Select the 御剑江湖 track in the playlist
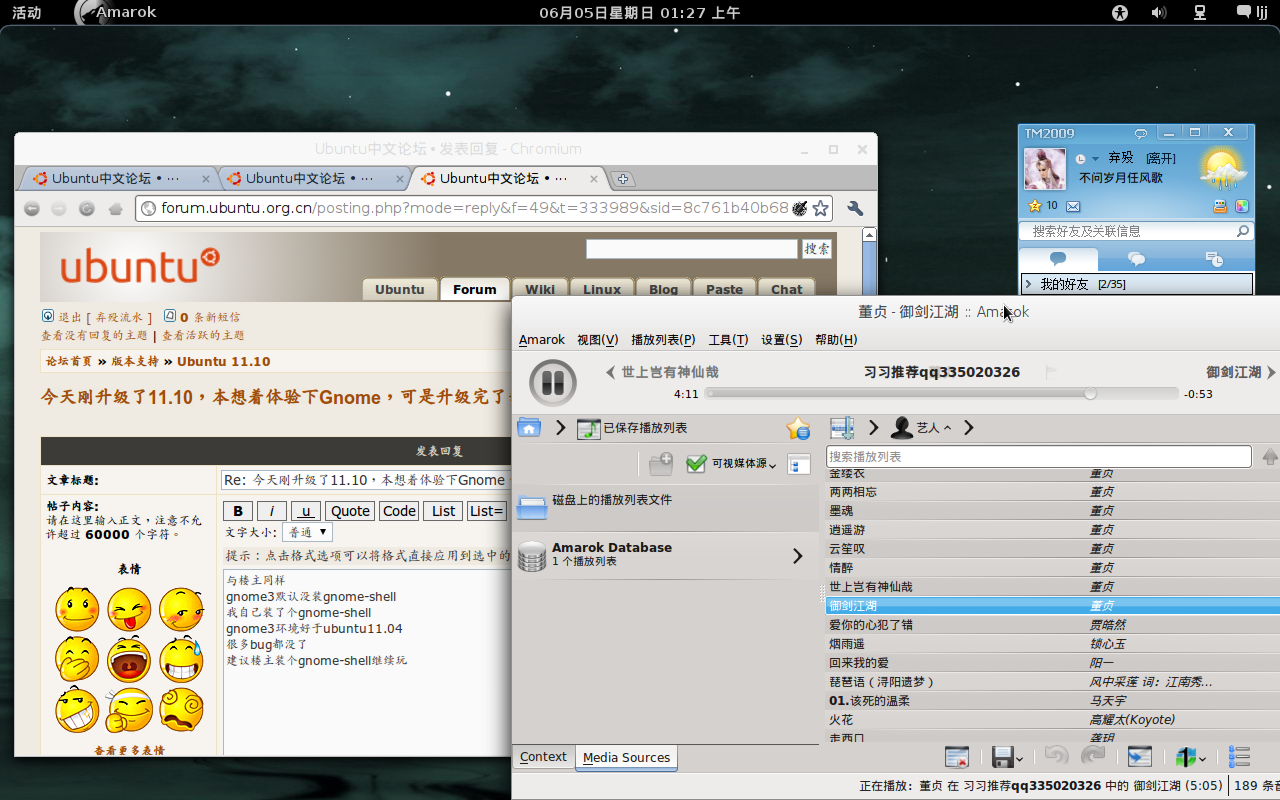1280x800 pixels. 1052,606
